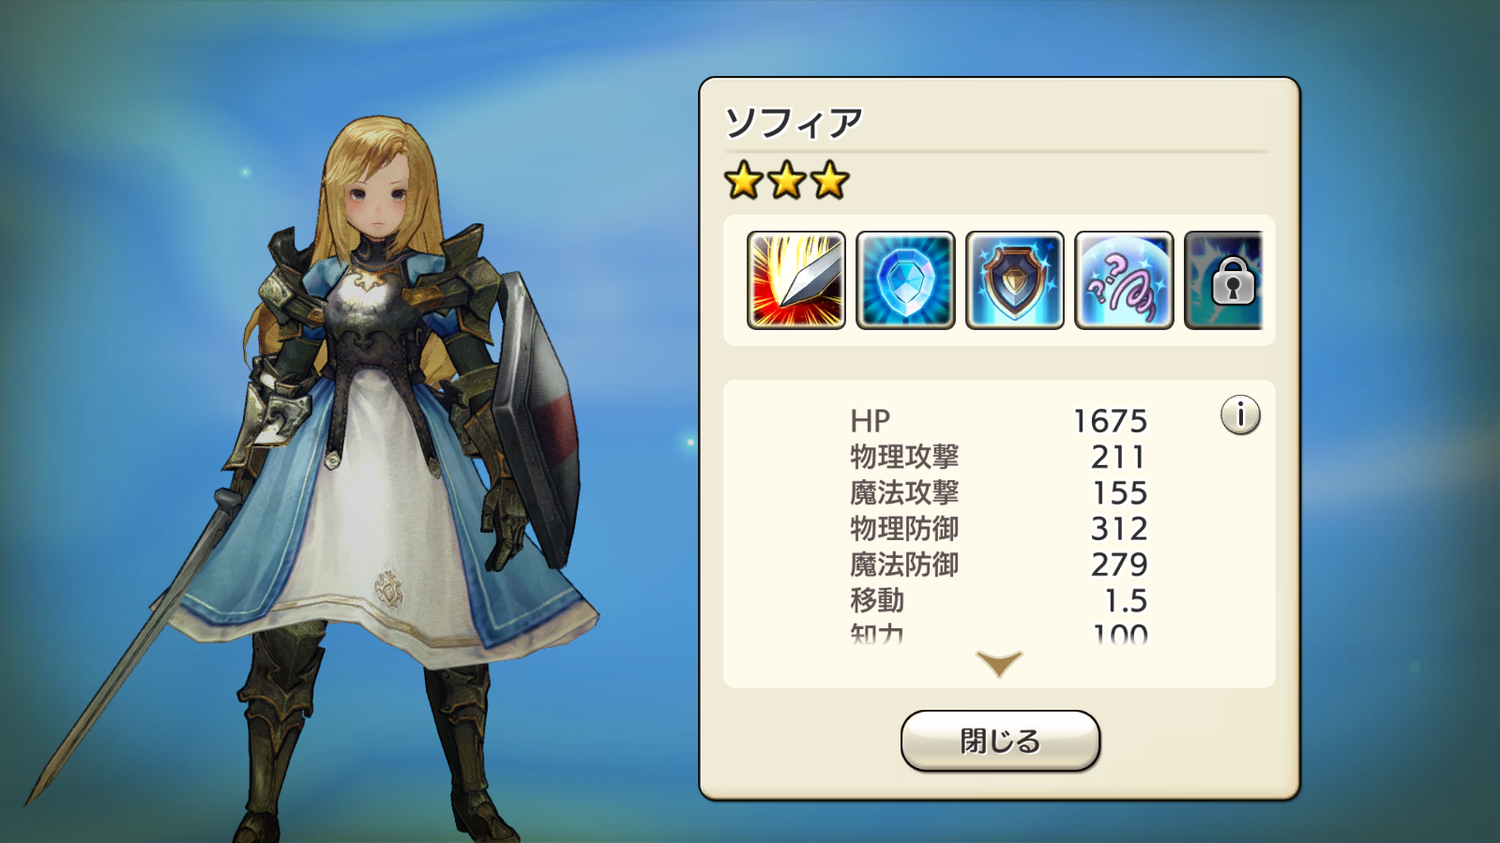Image resolution: width=1500 pixels, height=843 pixels.
Task: Open the stats info (i) icon
Action: point(1240,414)
